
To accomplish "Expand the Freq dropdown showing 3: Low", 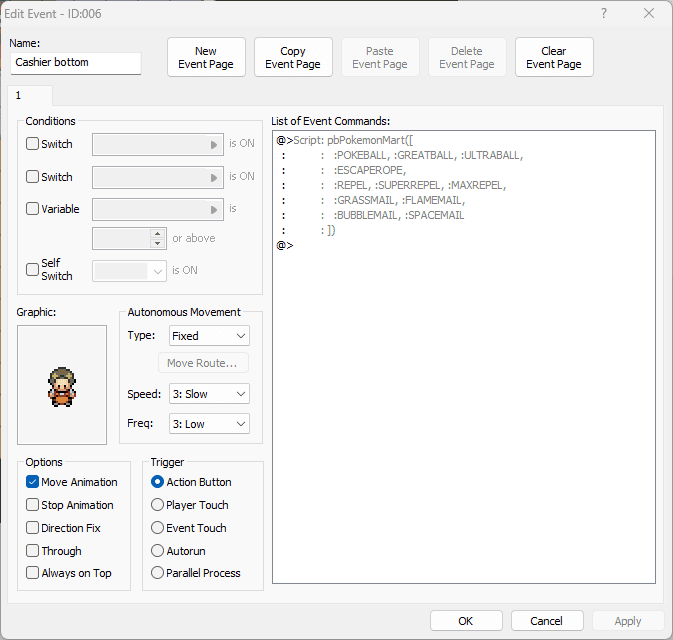I will pyautogui.click(x=209, y=424).
